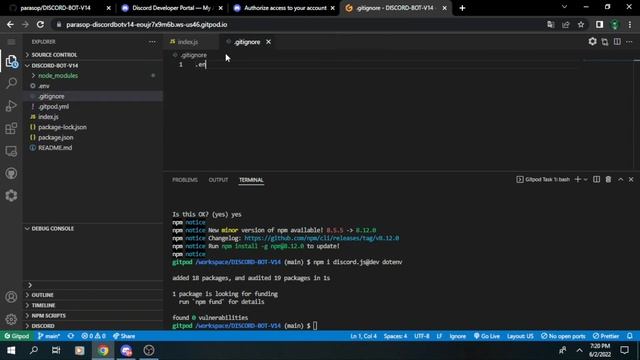640x360 pixels.
Task: Open Run and Debug view
Action: pos(11,106)
